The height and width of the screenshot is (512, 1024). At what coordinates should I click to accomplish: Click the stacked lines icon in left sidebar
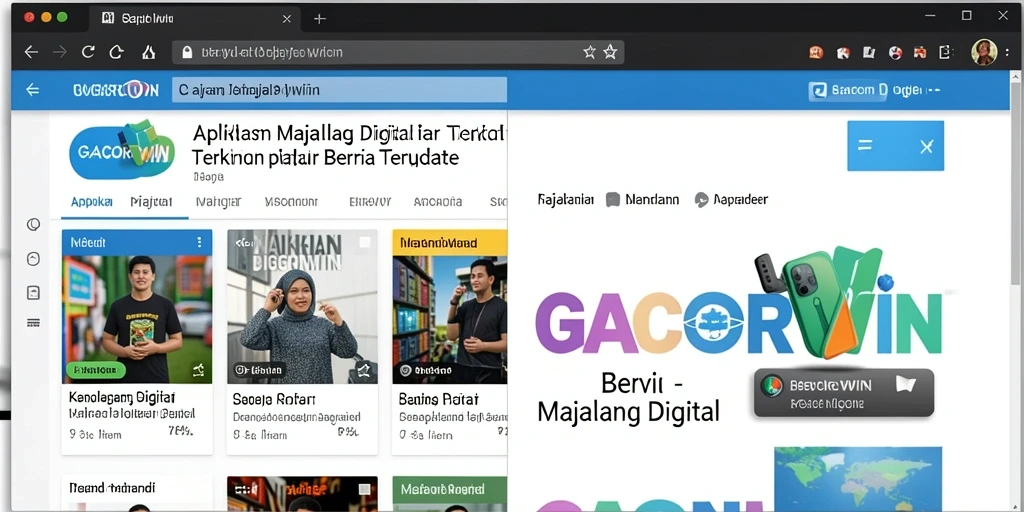(33, 323)
